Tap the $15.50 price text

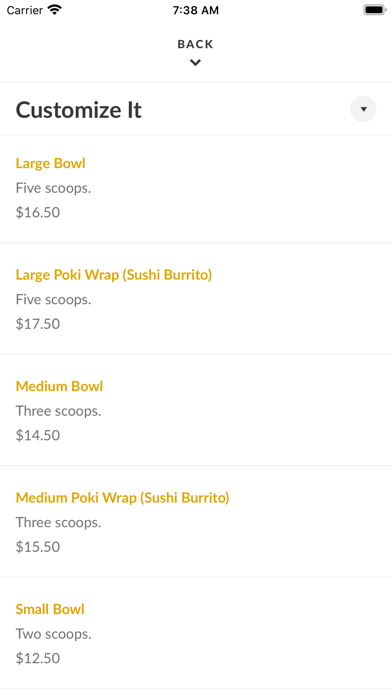pos(38,546)
